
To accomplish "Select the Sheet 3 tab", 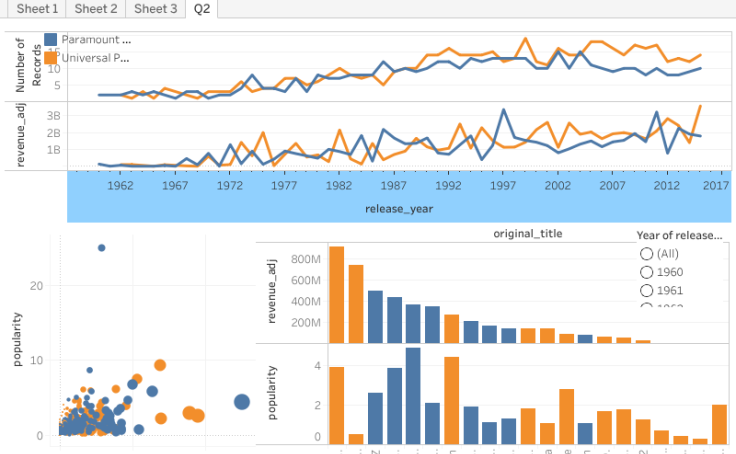I will click(x=155, y=8).
